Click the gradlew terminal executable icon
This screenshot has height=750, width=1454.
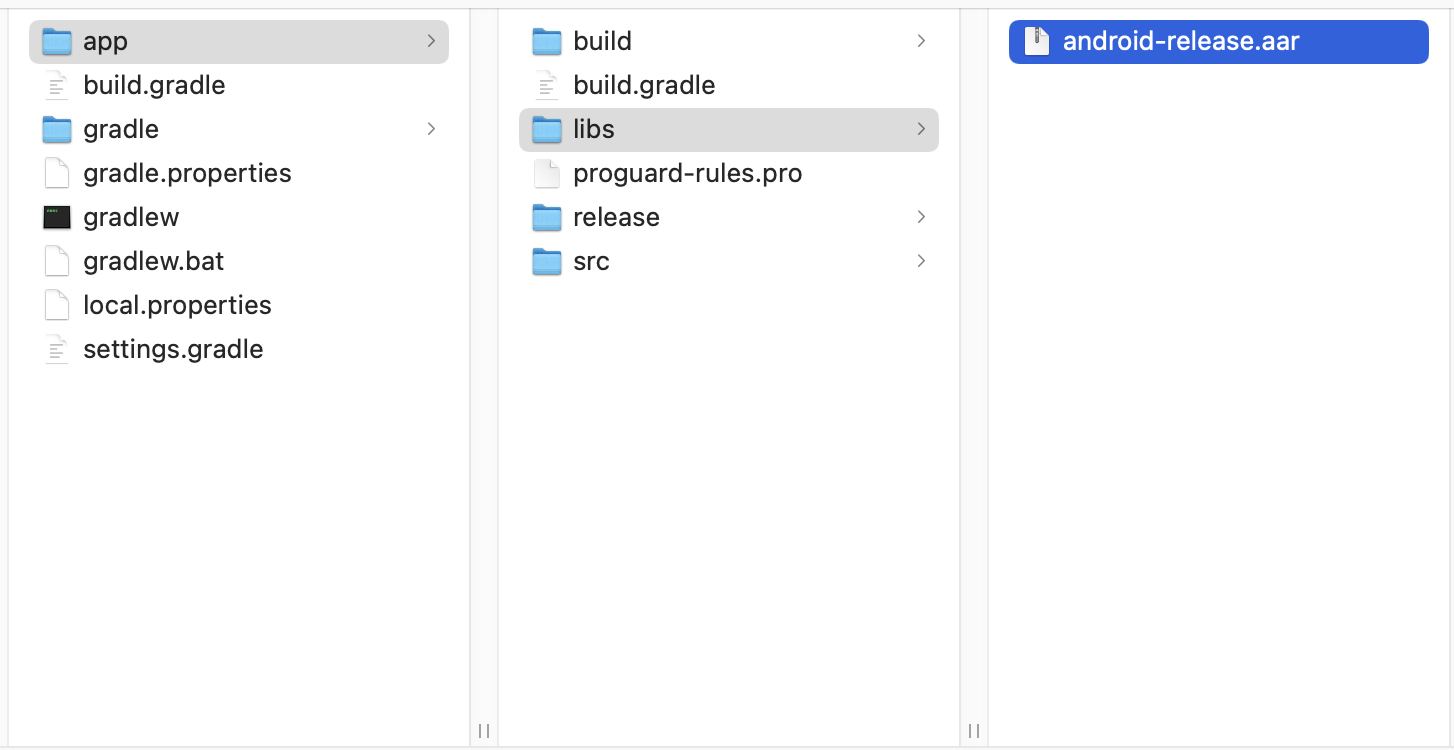coord(57,217)
